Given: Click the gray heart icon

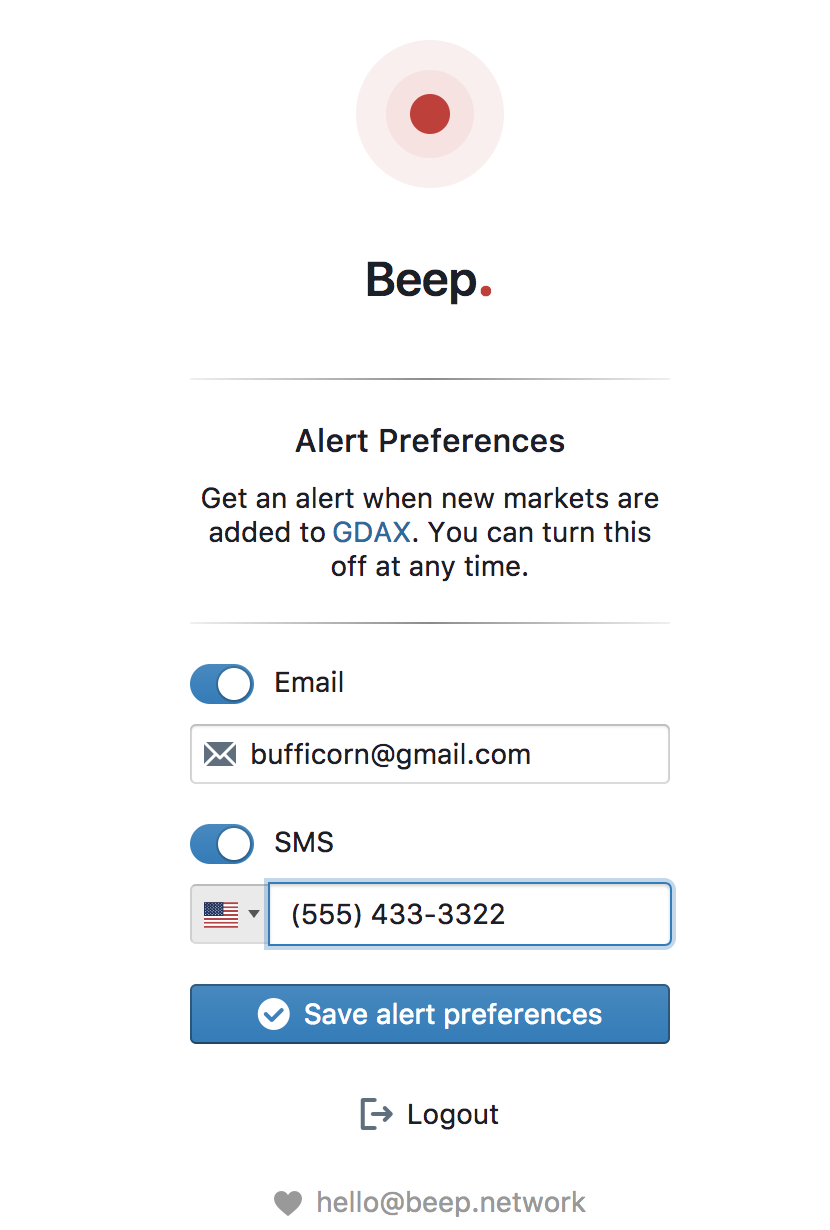Looking at the screenshot, I should point(288,1202).
